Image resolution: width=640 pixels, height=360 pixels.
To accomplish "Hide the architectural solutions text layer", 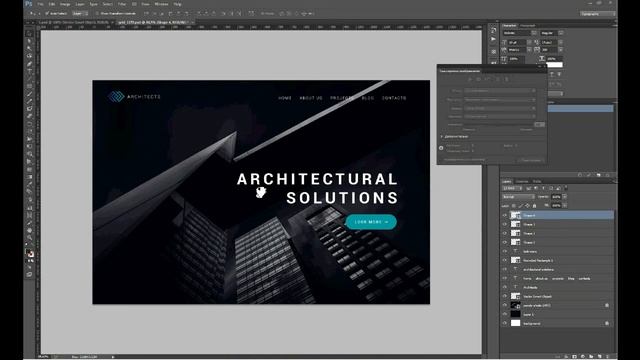I will tap(505, 269).
